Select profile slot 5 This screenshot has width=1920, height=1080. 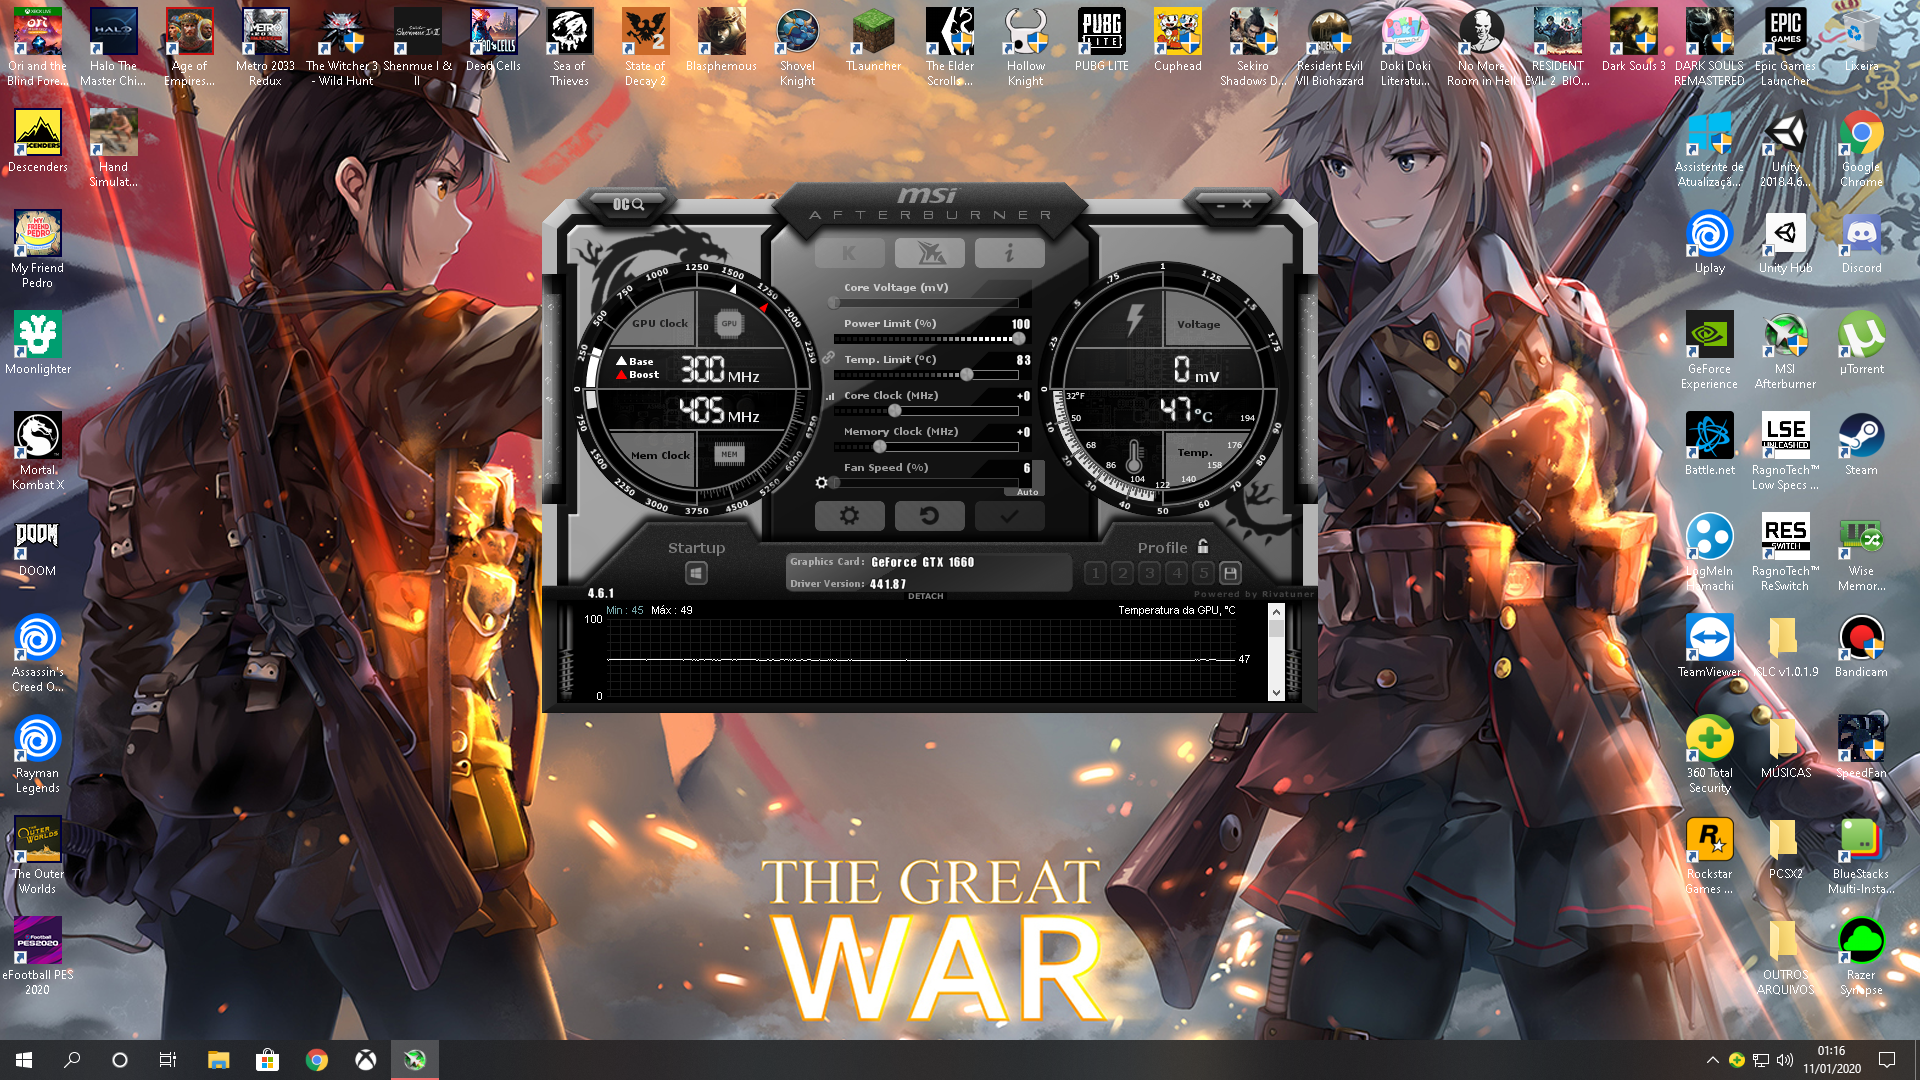[x=1203, y=573]
